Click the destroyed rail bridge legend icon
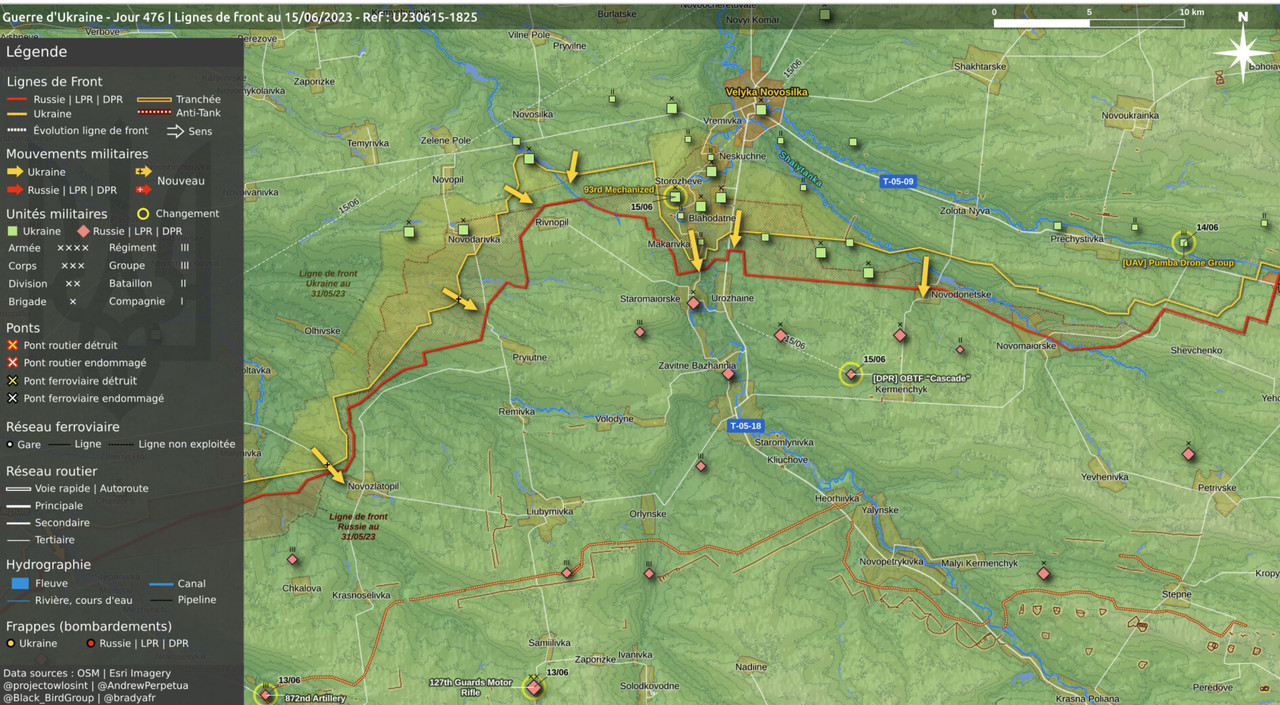This screenshot has height=705, width=1280. (13, 381)
